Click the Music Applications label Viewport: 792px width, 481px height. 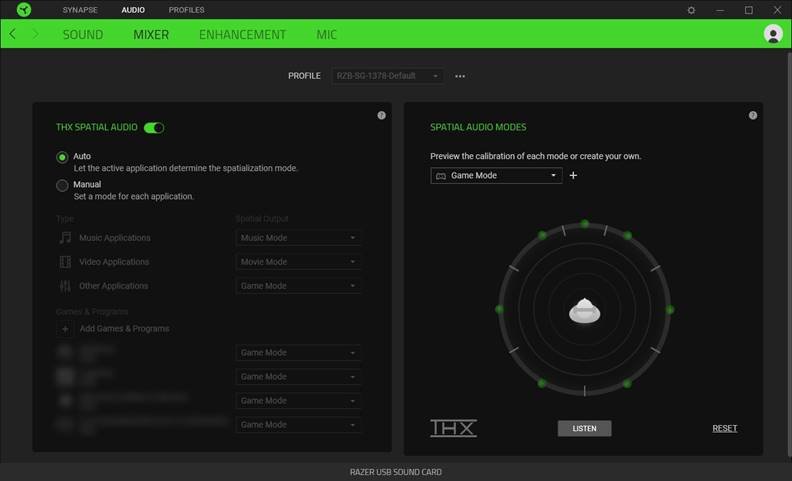(x=115, y=238)
